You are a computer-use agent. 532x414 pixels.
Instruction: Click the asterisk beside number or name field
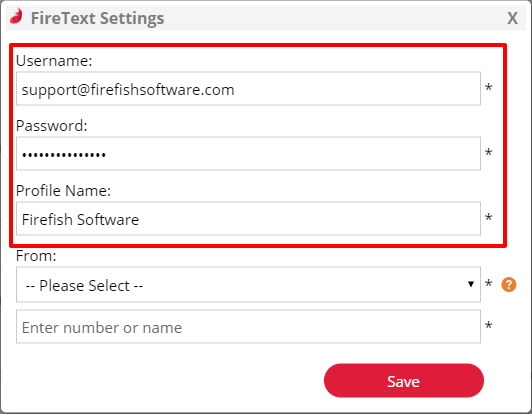point(488,326)
